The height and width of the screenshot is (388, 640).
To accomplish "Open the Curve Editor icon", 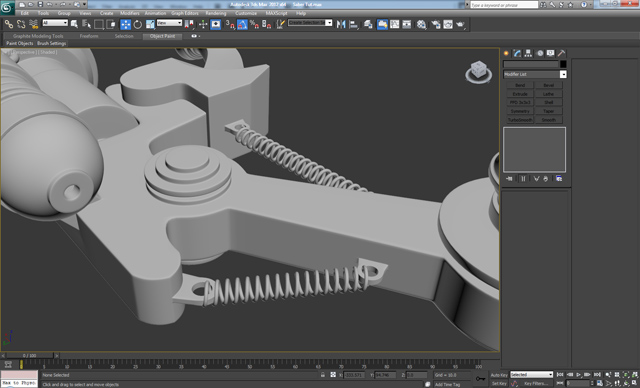I will pos(395,24).
